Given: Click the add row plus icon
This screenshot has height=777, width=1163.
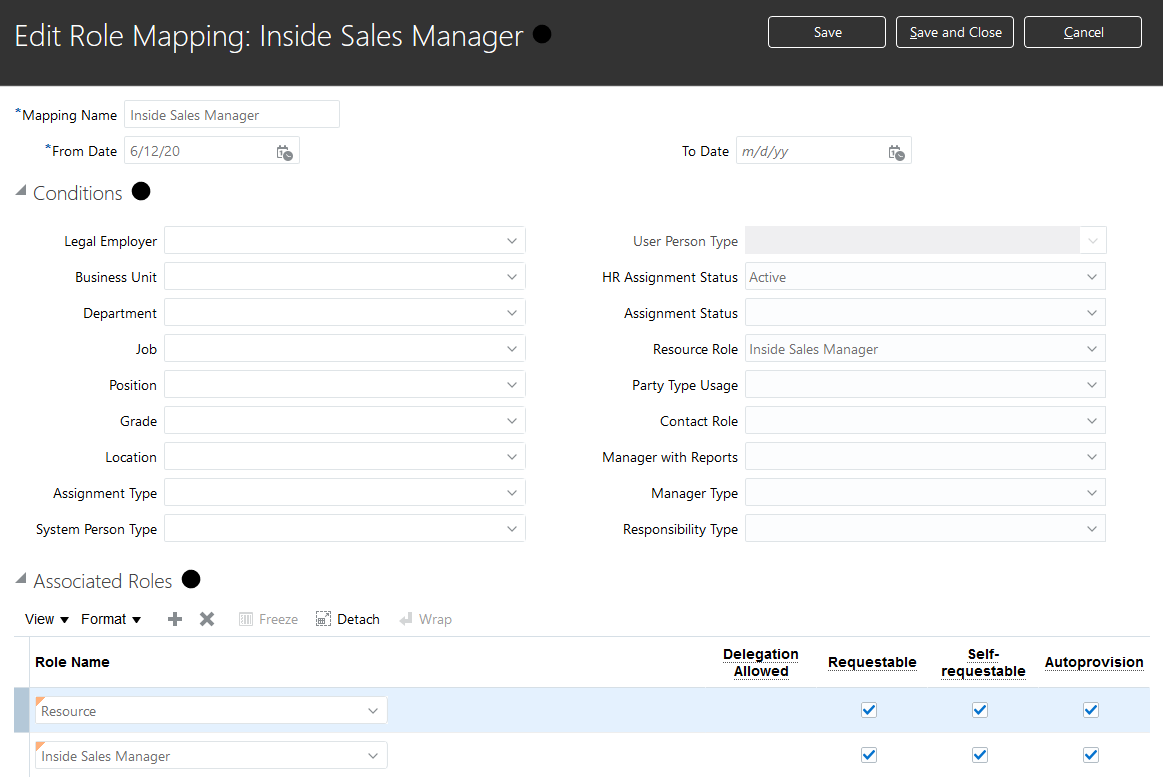Looking at the screenshot, I should (x=175, y=619).
